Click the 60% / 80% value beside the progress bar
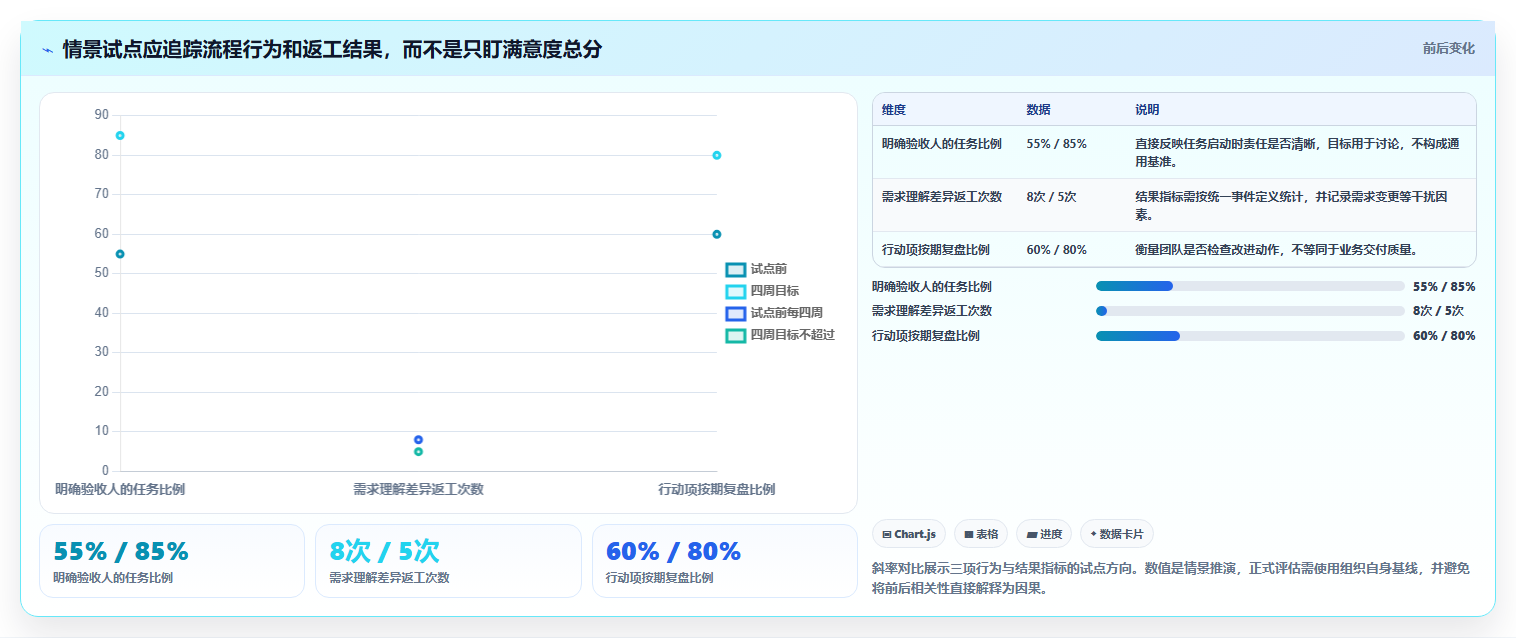Screen dimensions: 1516x638 [x=1444, y=336]
